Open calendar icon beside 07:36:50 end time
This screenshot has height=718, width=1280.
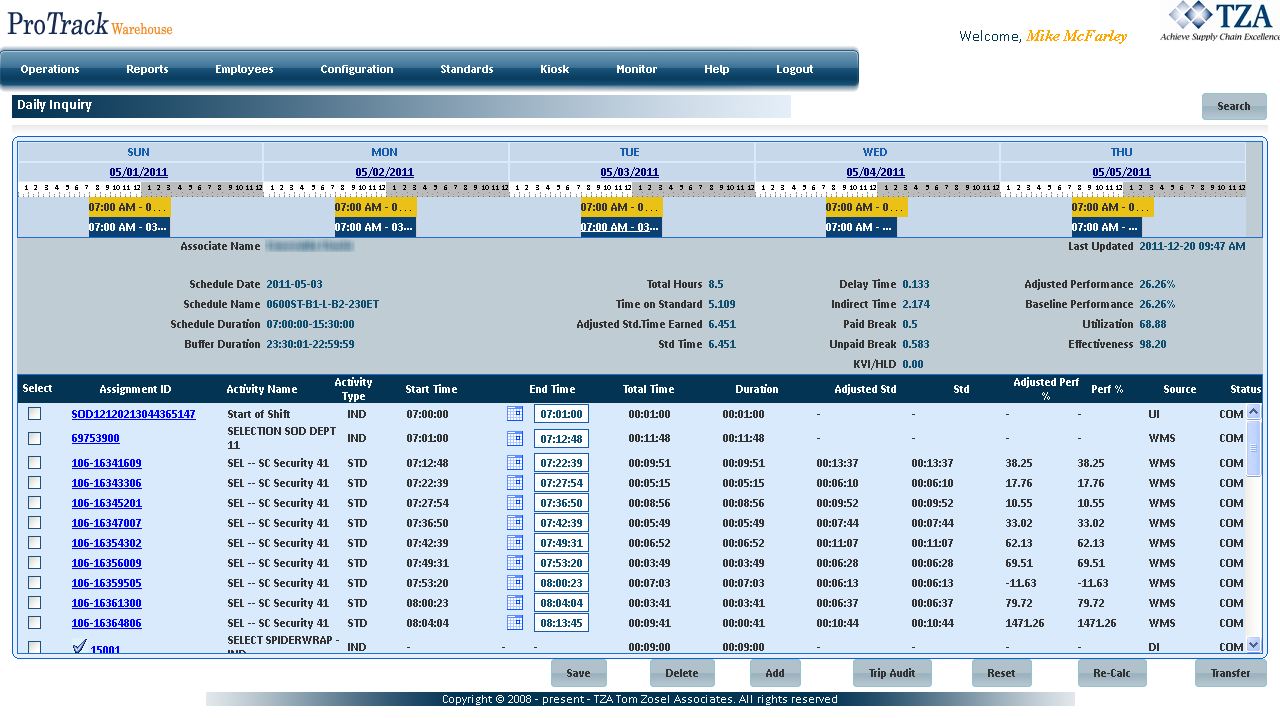point(515,503)
